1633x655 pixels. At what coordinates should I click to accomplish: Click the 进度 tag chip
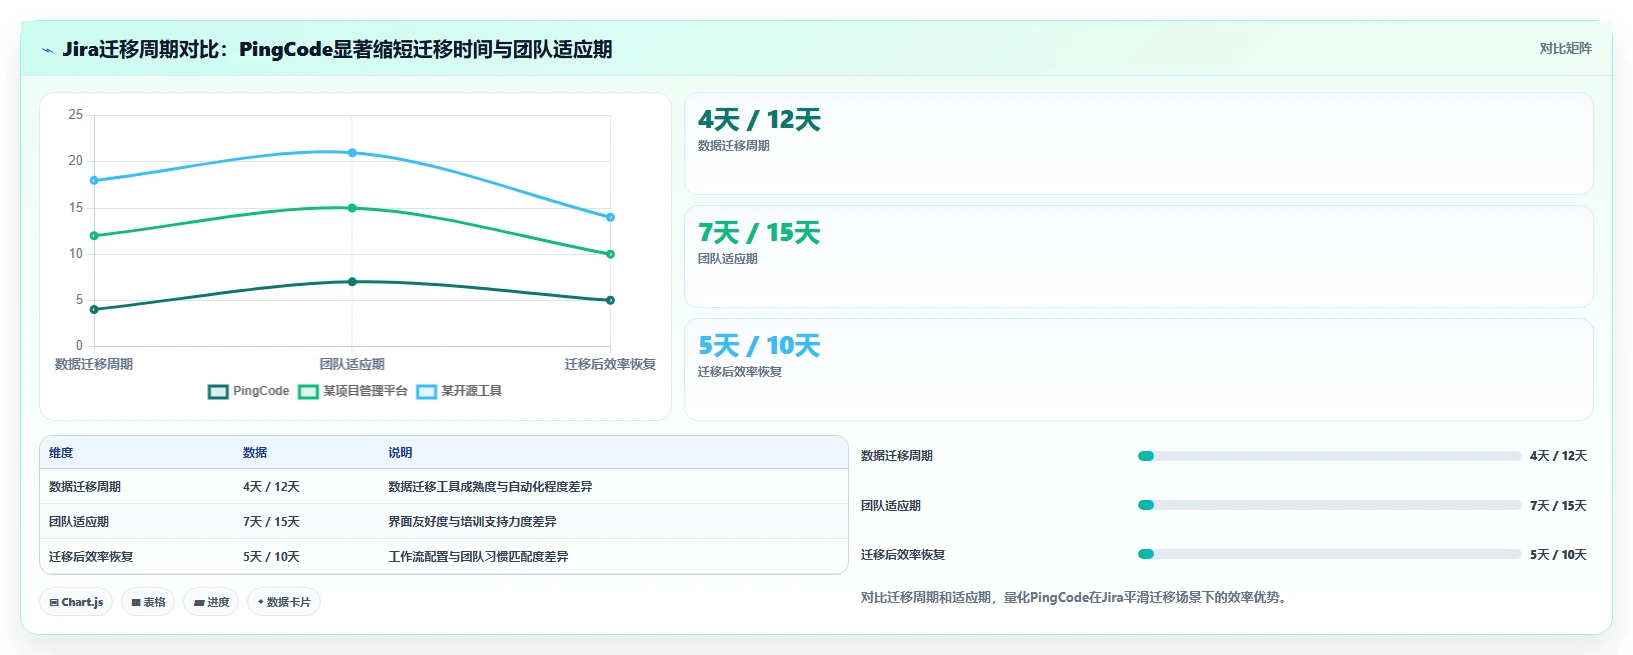(211, 602)
